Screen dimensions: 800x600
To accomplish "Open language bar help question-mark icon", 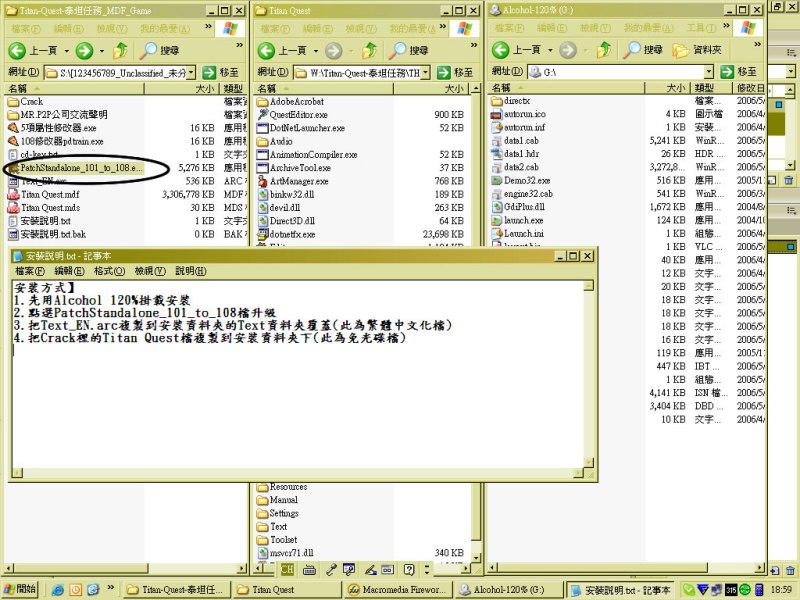I will pos(409,569).
